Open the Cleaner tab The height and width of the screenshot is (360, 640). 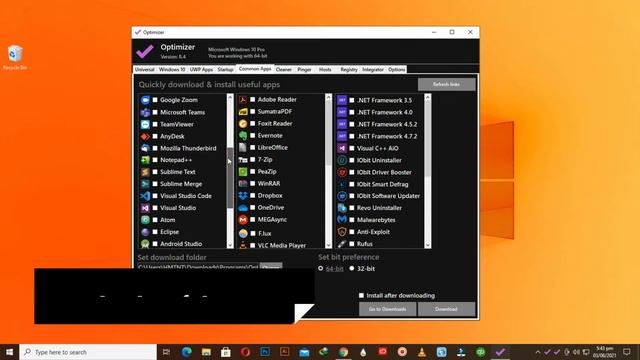284,69
